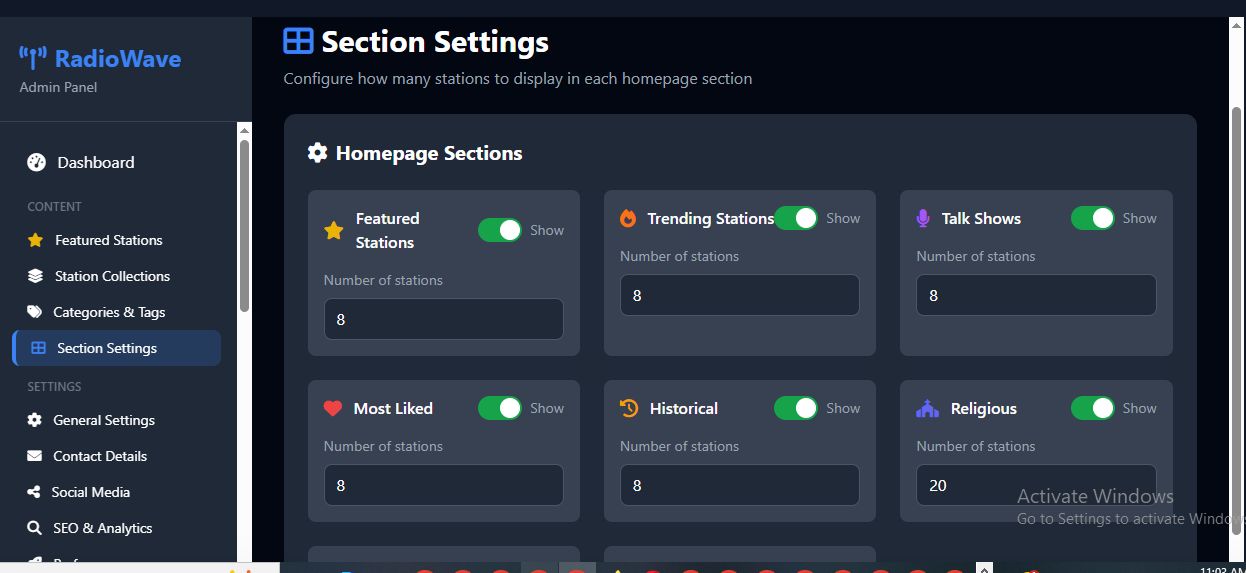The width and height of the screenshot is (1246, 573).
Task: Open the Contact Details settings page
Action: tap(100, 456)
